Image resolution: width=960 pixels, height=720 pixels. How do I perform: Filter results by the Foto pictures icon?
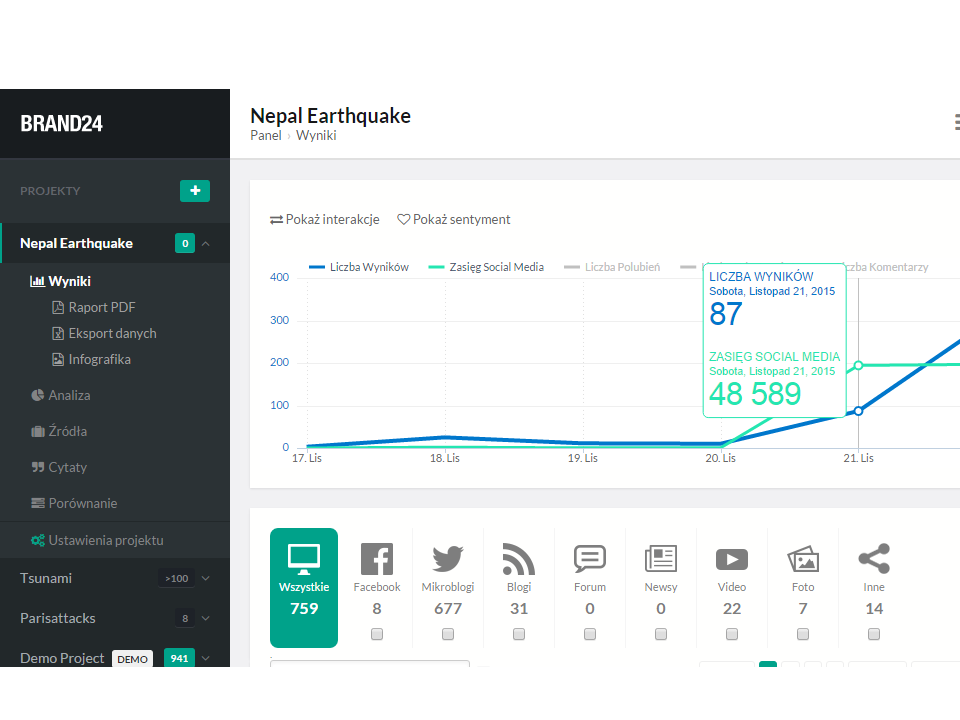coord(803,559)
